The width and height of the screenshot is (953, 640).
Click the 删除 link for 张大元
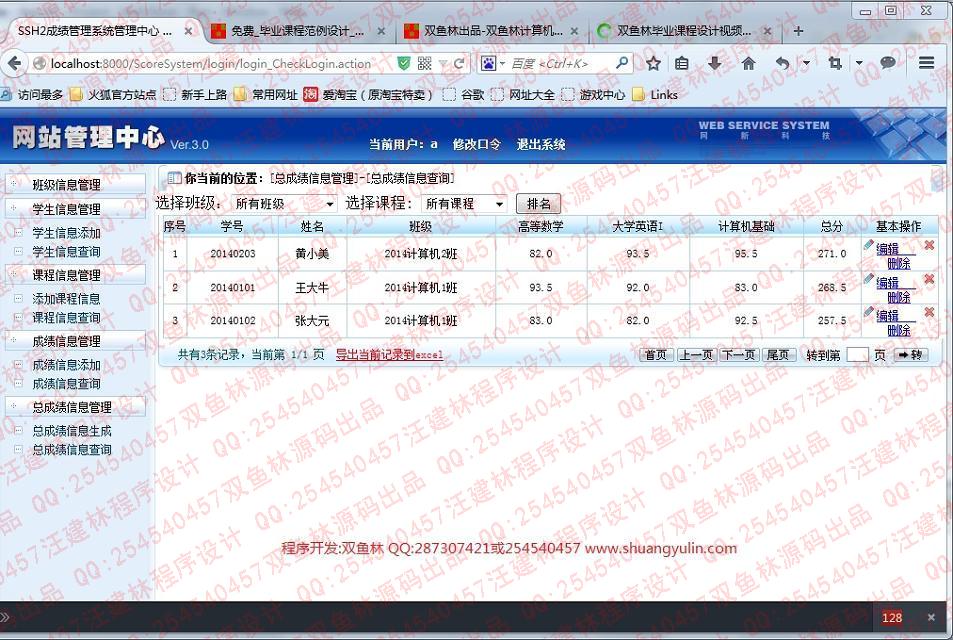click(x=898, y=330)
